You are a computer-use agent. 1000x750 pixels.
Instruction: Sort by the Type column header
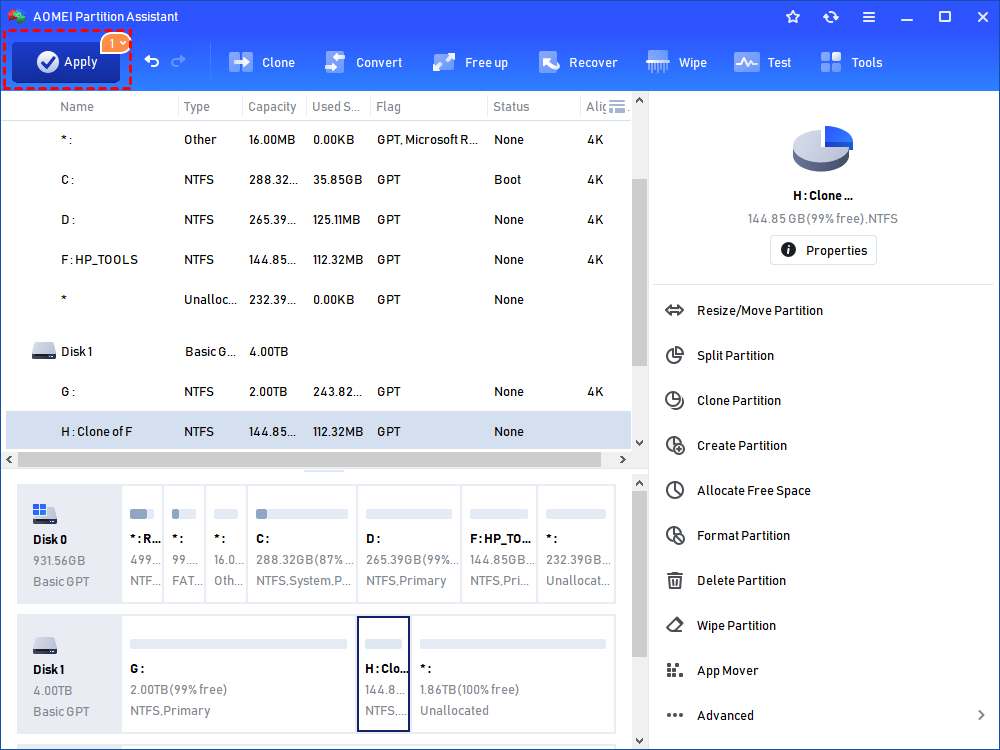click(196, 107)
